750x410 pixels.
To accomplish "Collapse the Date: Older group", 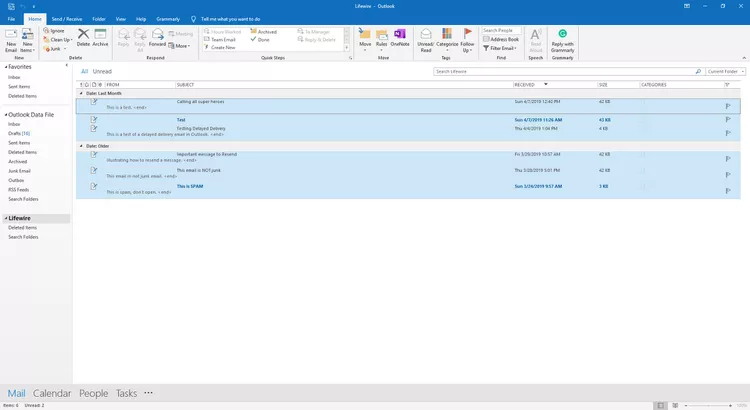I will (81, 146).
